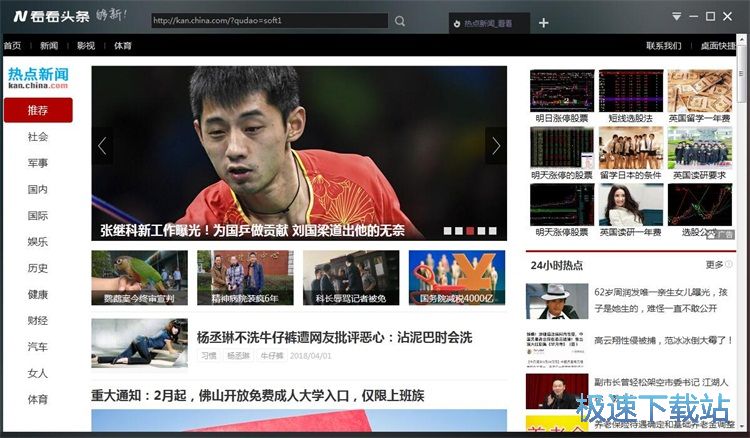Viewport: 750px width, 438px height.
Task: Click the 联系我们 link
Action: (x=663, y=45)
